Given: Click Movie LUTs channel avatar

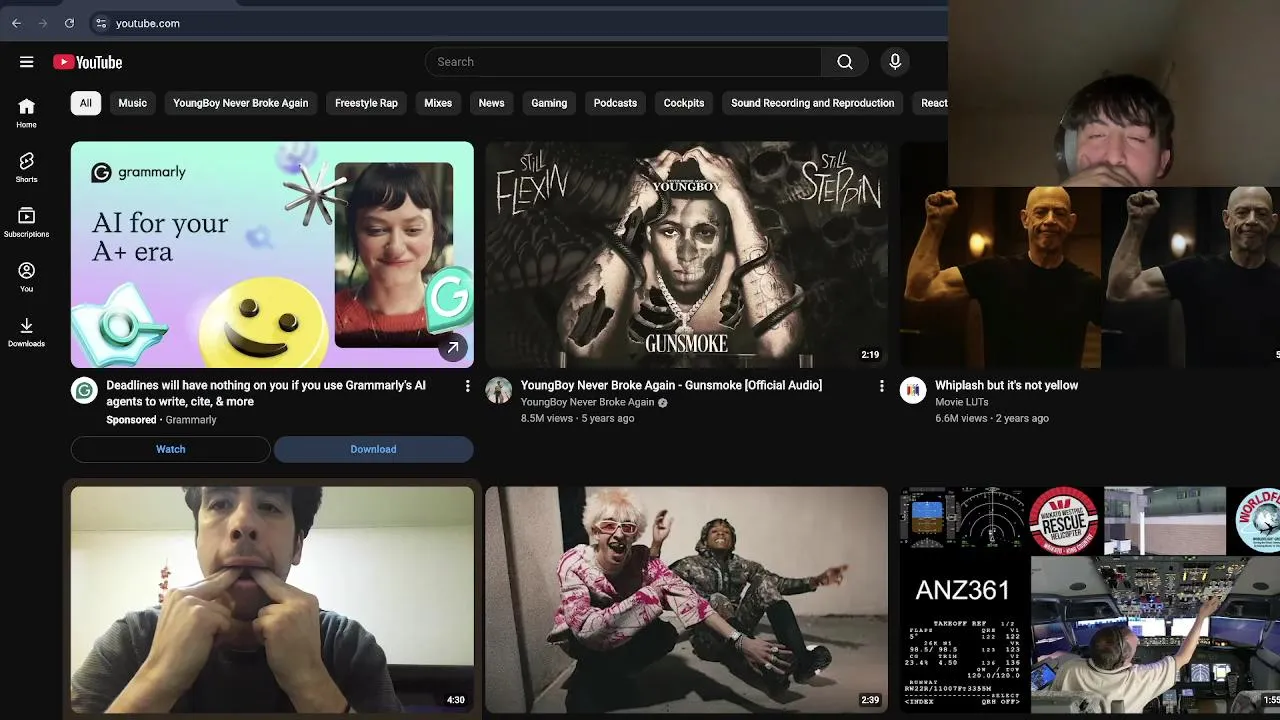Looking at the screenshot, I should tap(913, 390).
